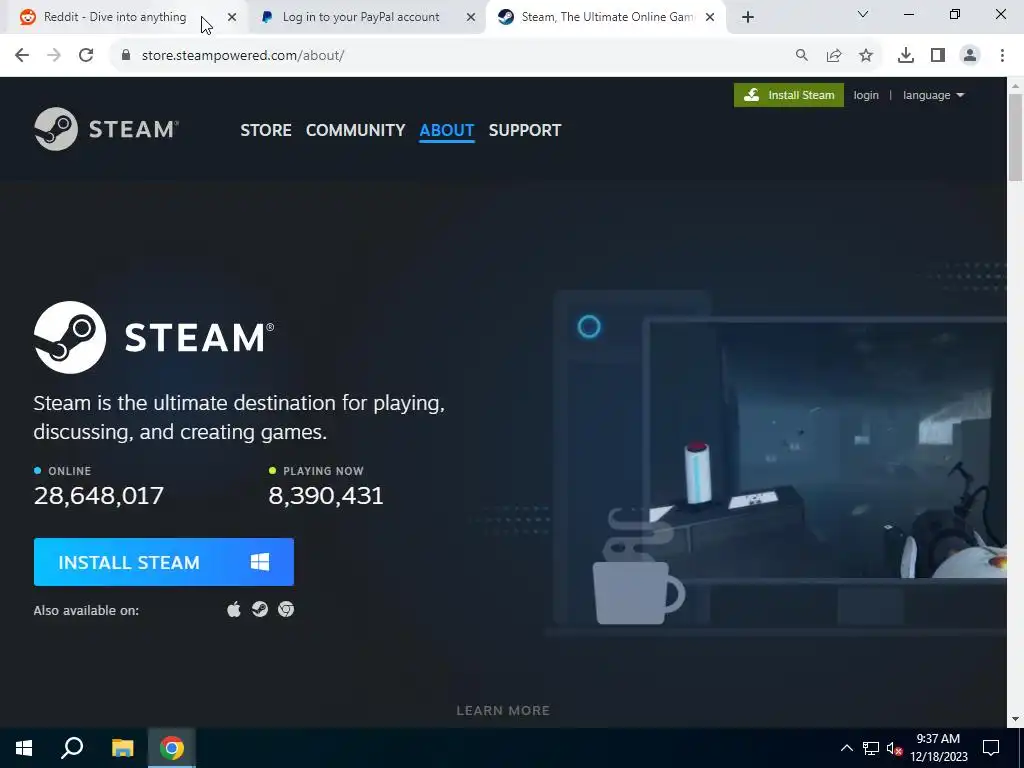Open Chrome tab search chevron
This screenshot has height=768, width=1024.
click(x=863, y=14)
